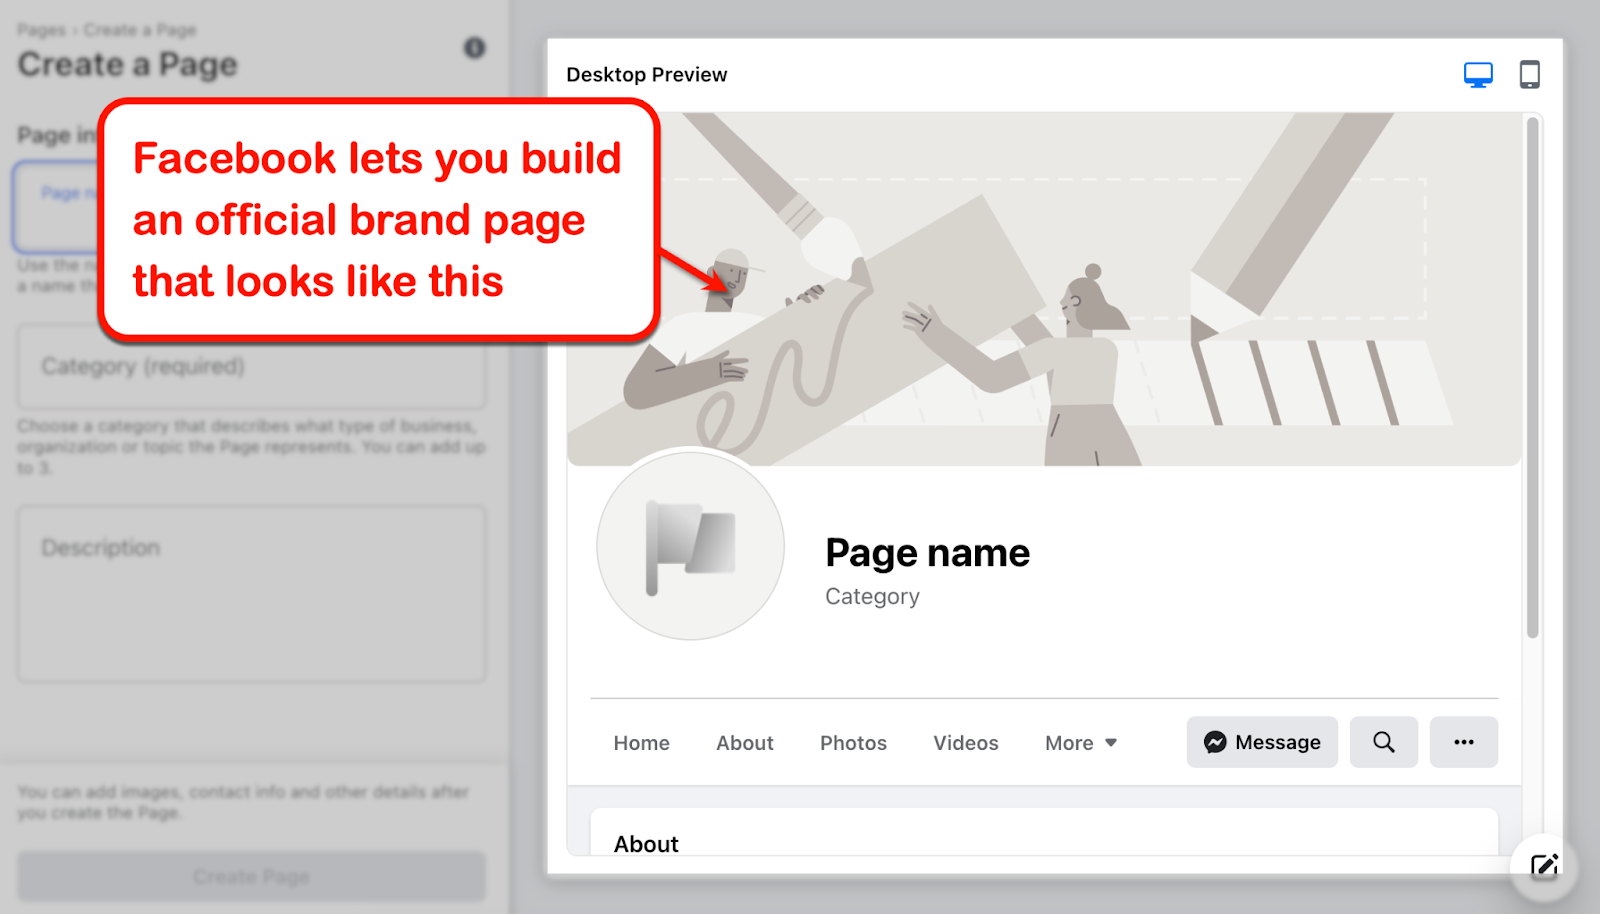Open the About tab in page preview

click(x=745, y=743)
